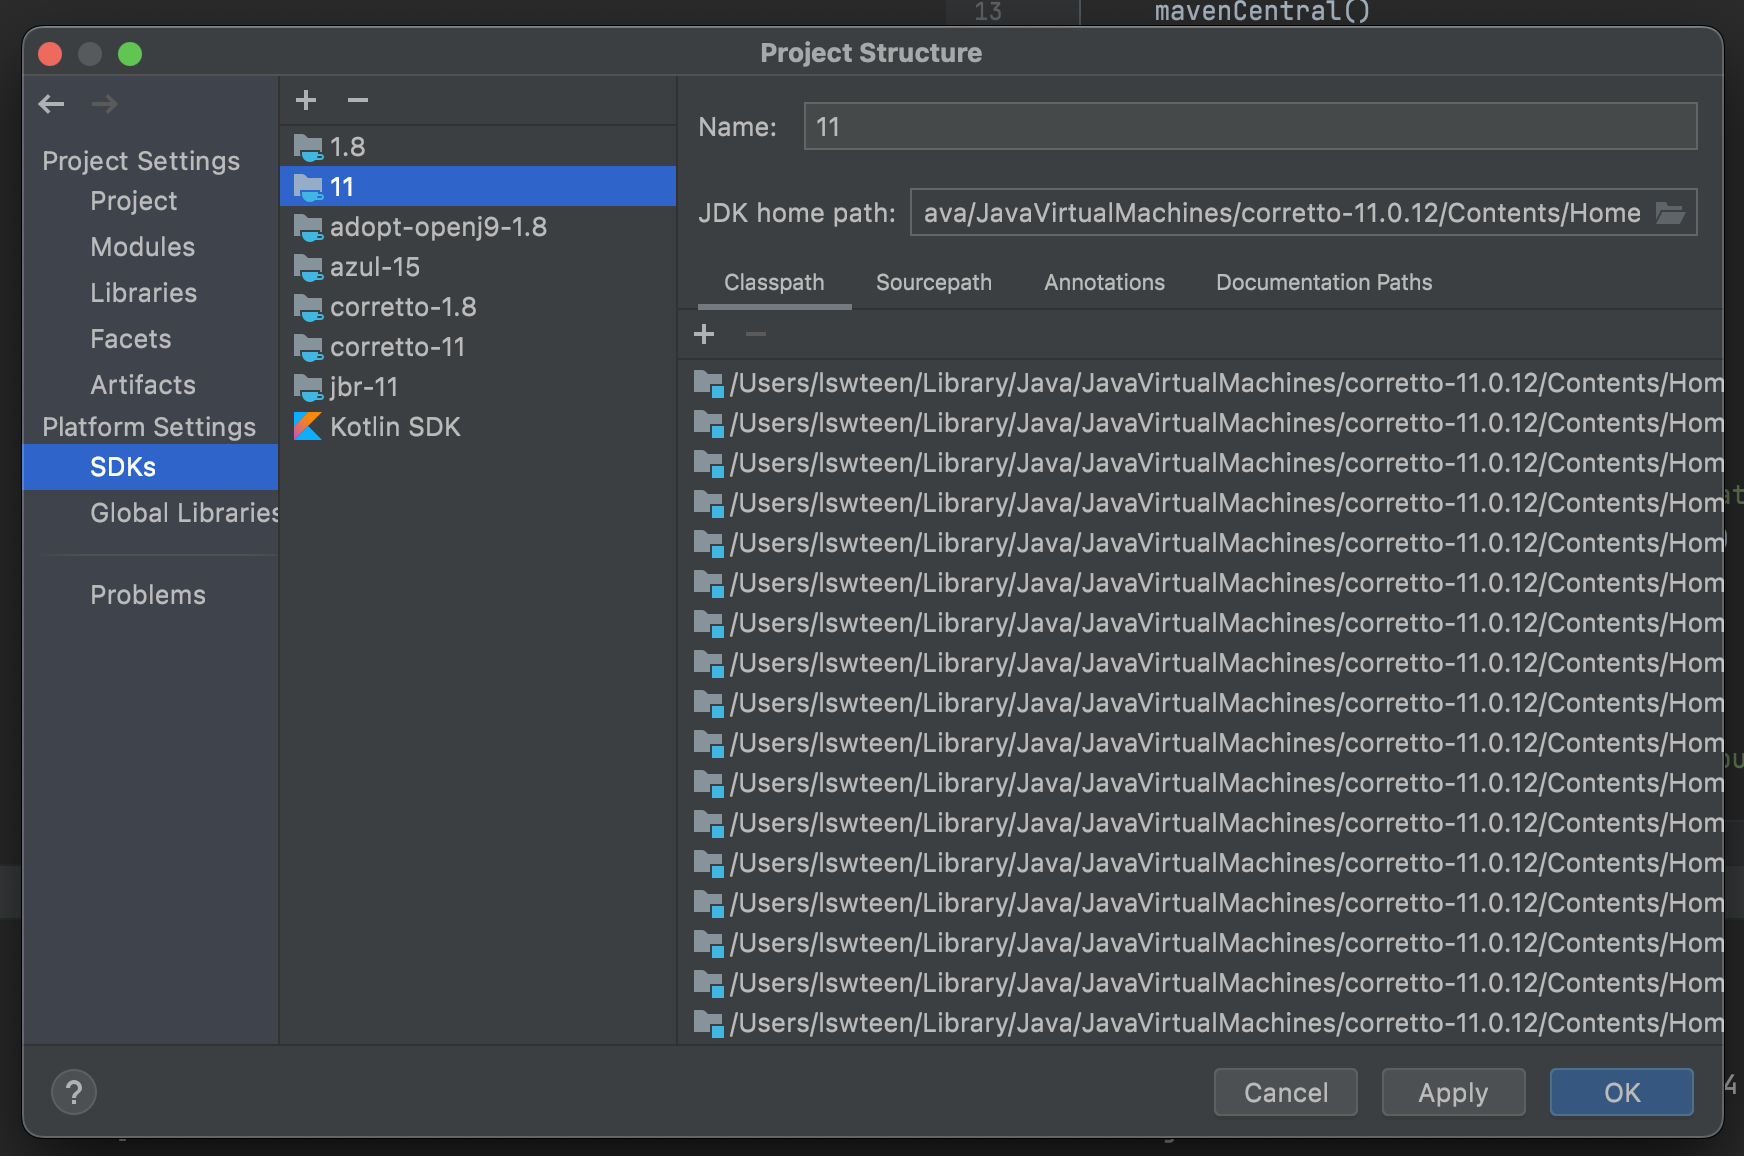Add classpath entry with plus icon

pyautogui.click(x=704, y=334)
